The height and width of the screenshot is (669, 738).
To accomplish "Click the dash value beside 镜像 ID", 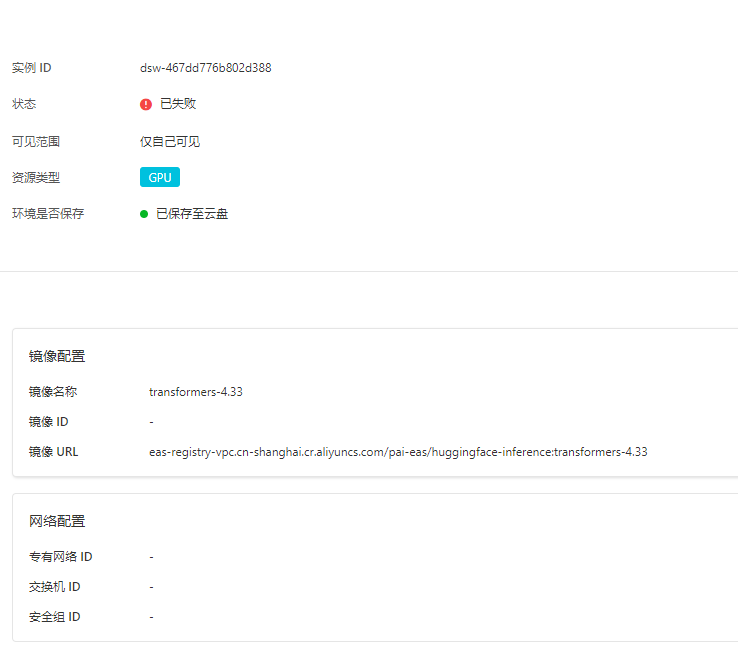I will pos(152,422).
